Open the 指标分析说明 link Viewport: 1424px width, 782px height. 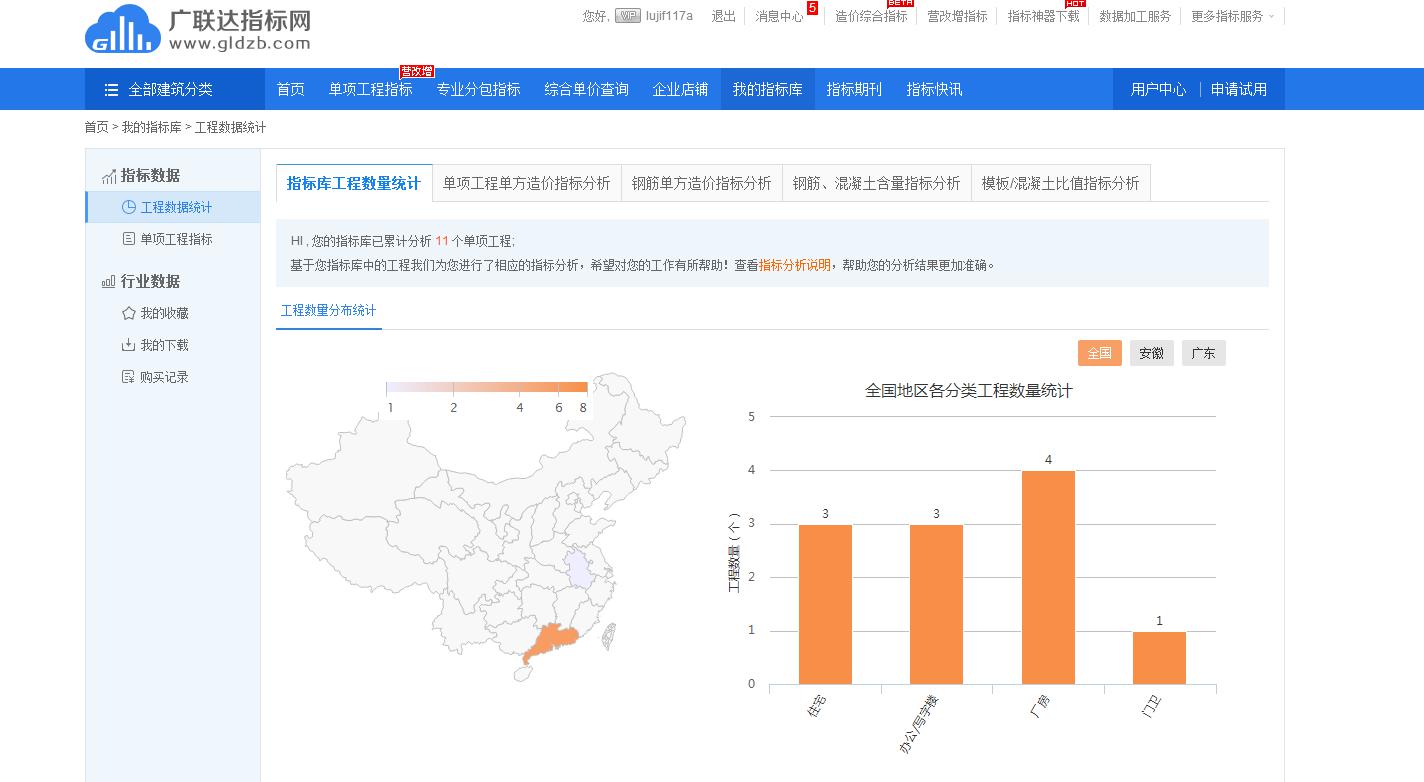(794, 265)
